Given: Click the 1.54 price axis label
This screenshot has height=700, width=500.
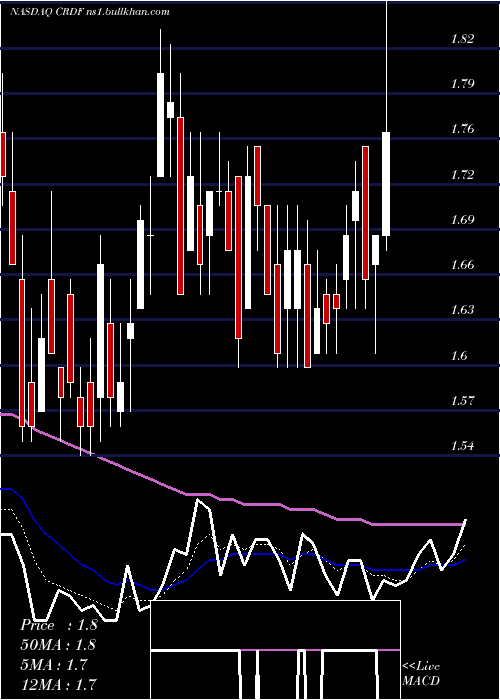Looking at the screenshot, I should (462, 446).
